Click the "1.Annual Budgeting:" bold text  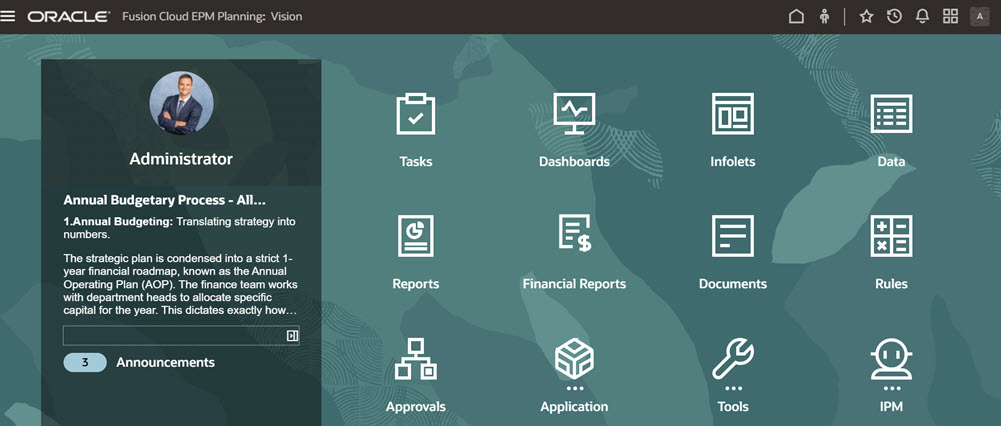coord(118,222)
